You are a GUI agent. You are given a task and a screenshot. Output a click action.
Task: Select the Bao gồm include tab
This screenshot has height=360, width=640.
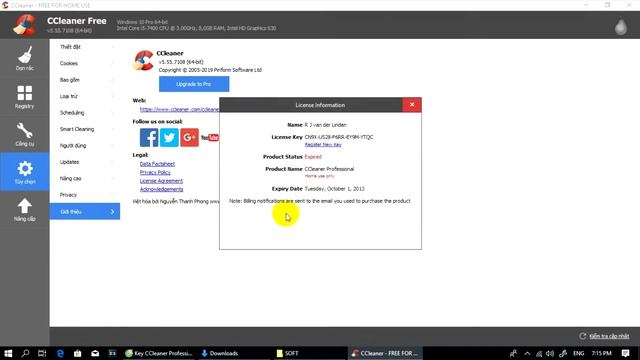[x=85, y=80]
